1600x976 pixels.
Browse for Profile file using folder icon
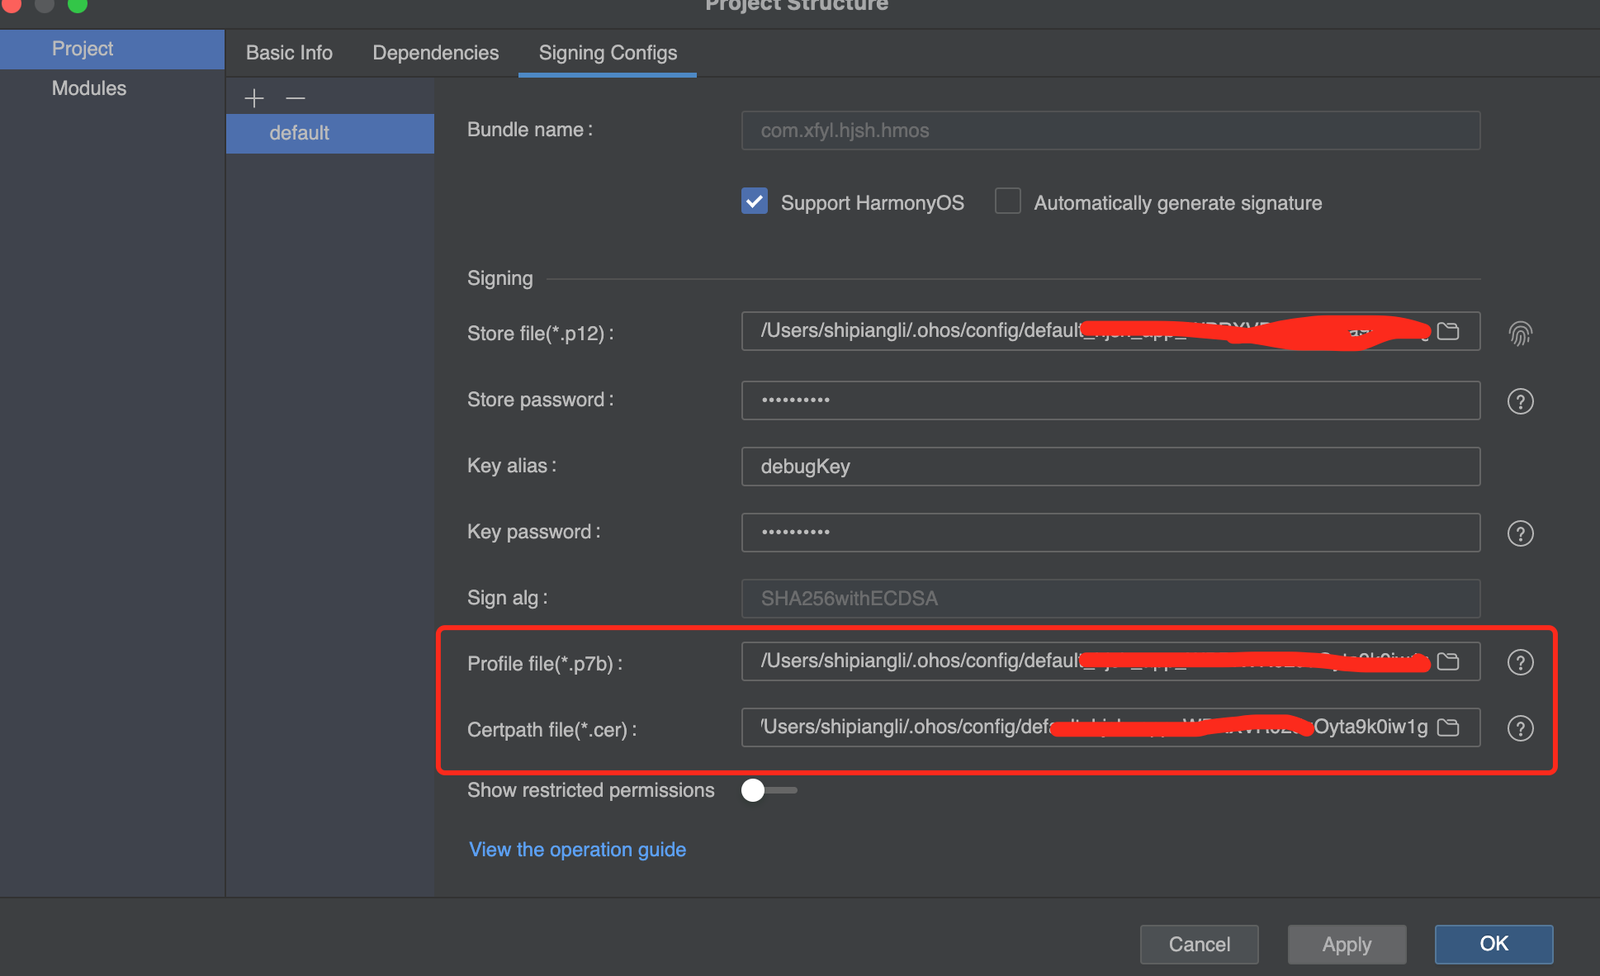tap(1448, 661)
